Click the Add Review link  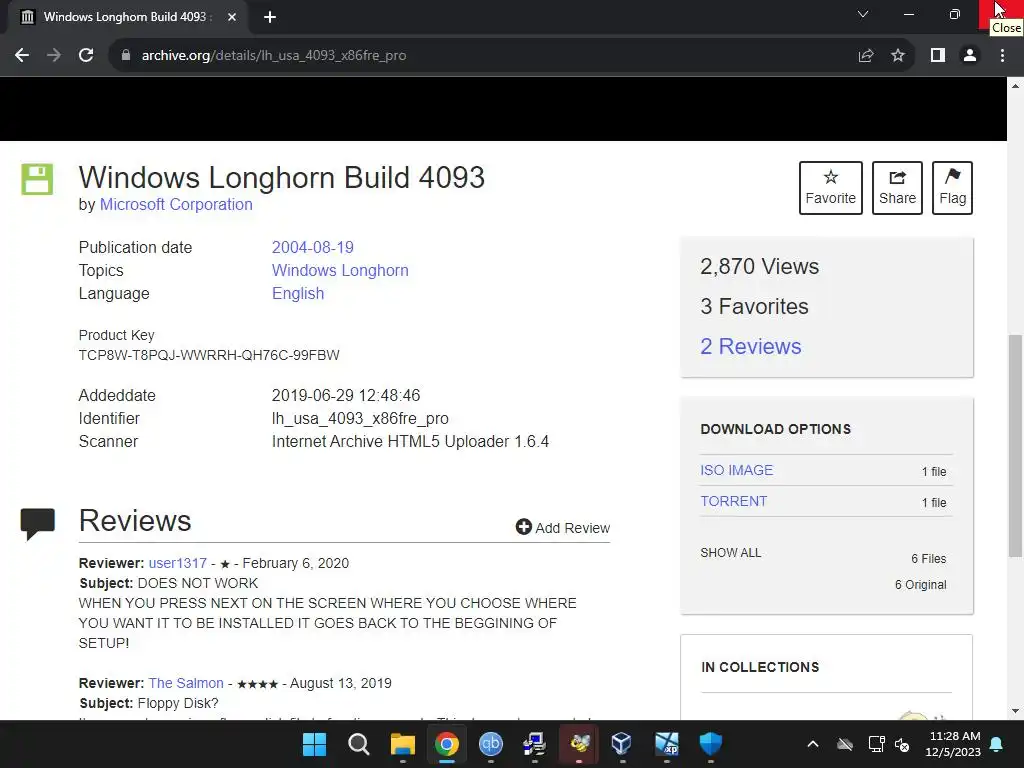pyautogui.click(x=562, y=527)
